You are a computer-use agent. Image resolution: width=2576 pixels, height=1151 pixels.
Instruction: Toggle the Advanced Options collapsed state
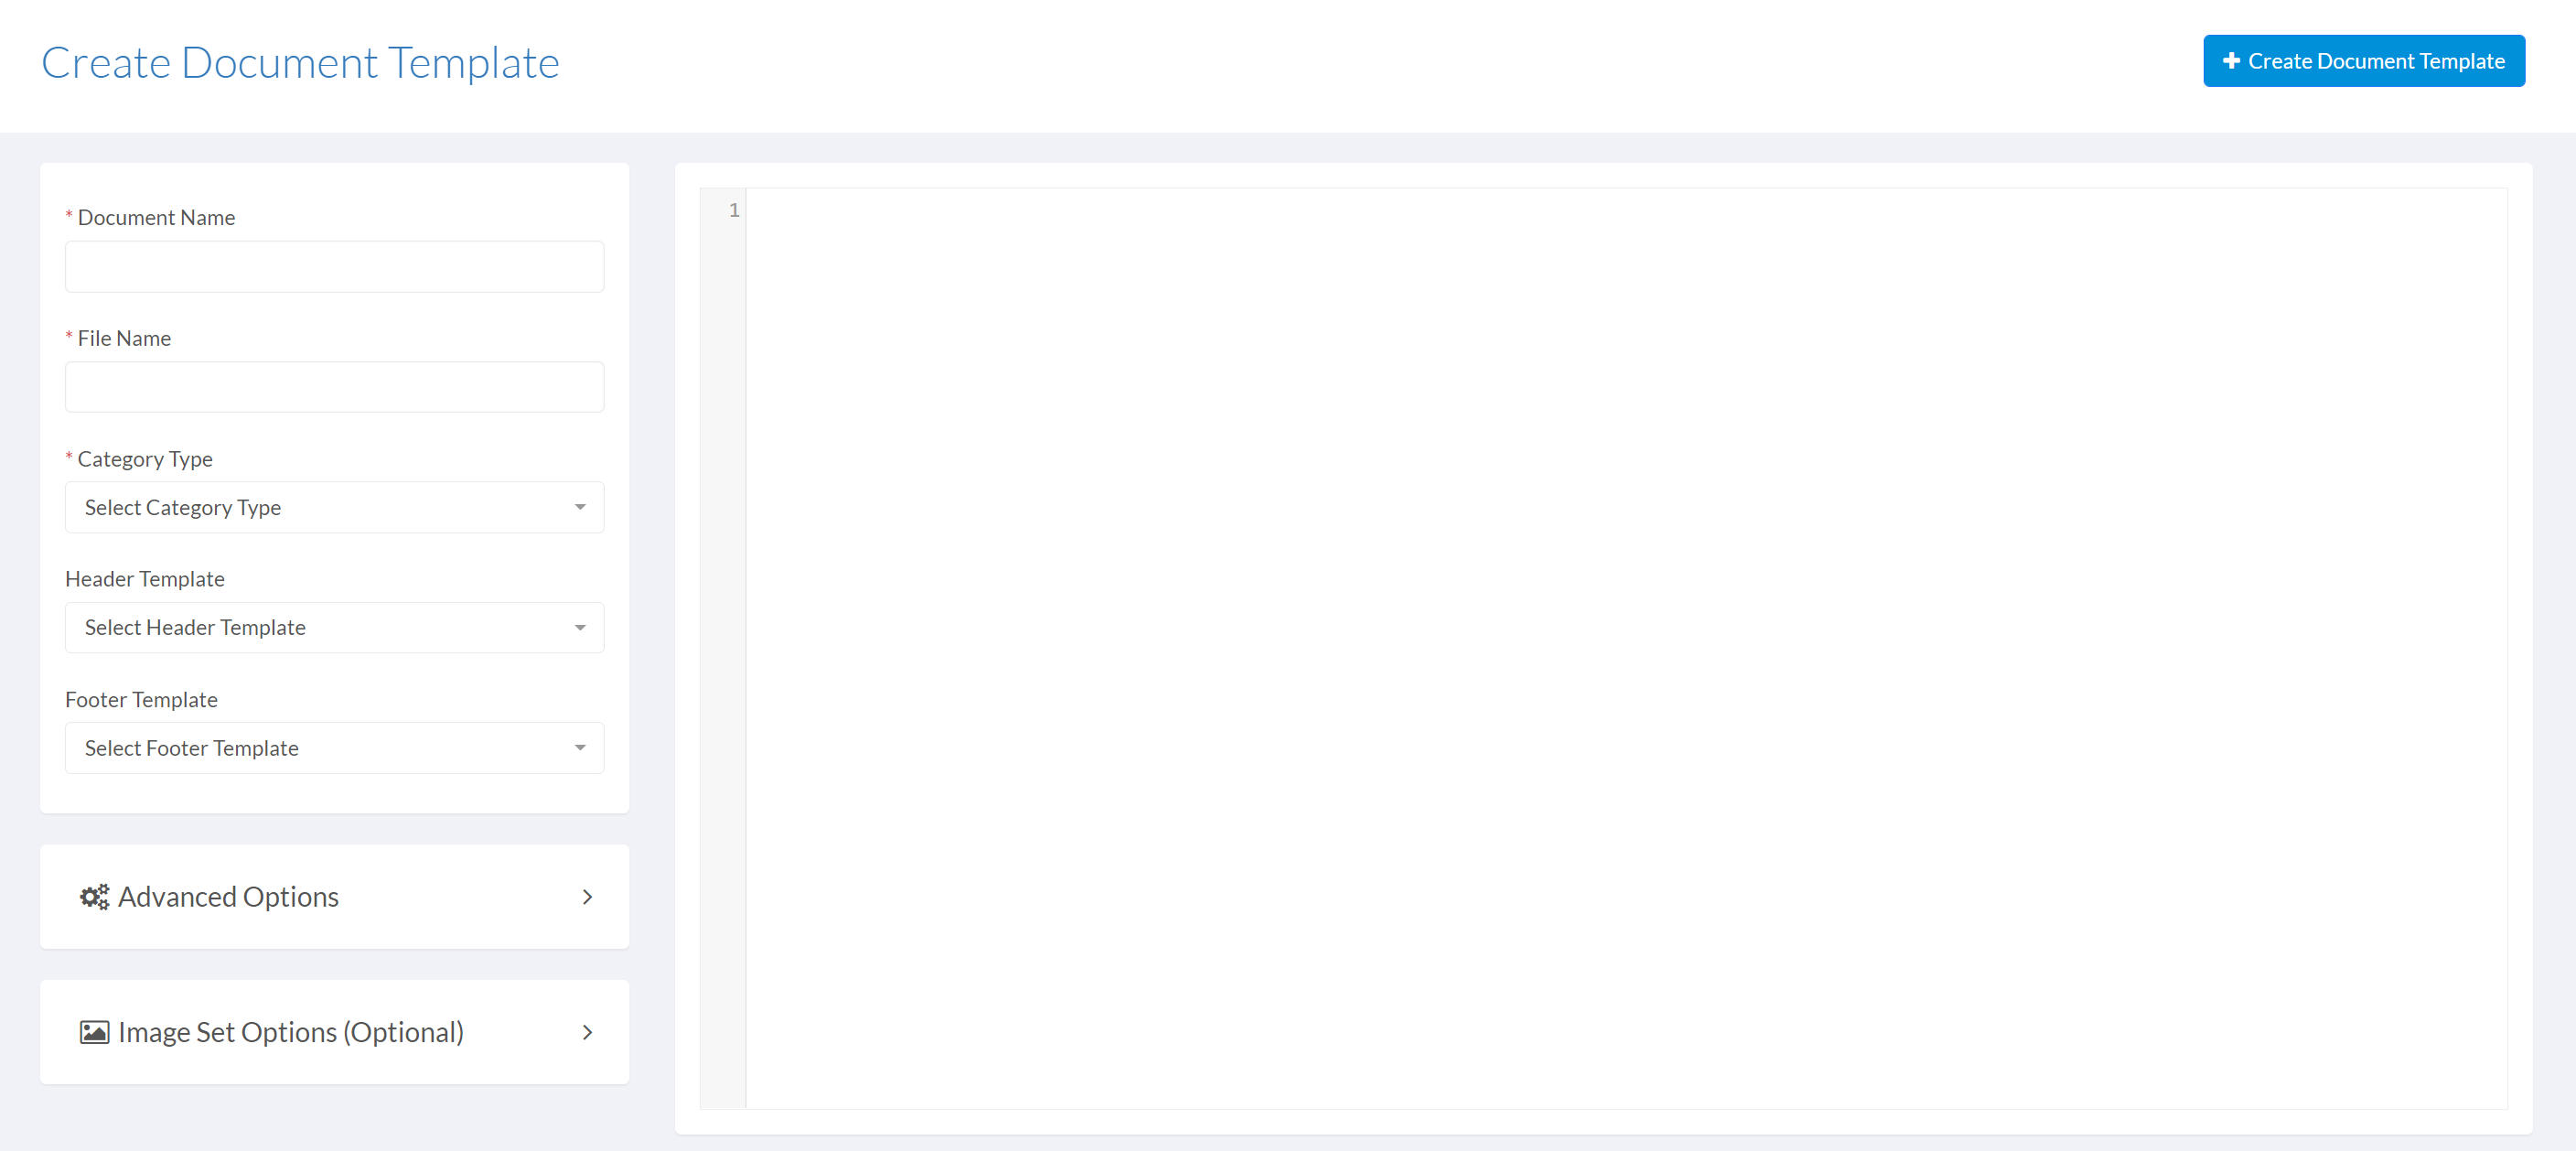335,896
